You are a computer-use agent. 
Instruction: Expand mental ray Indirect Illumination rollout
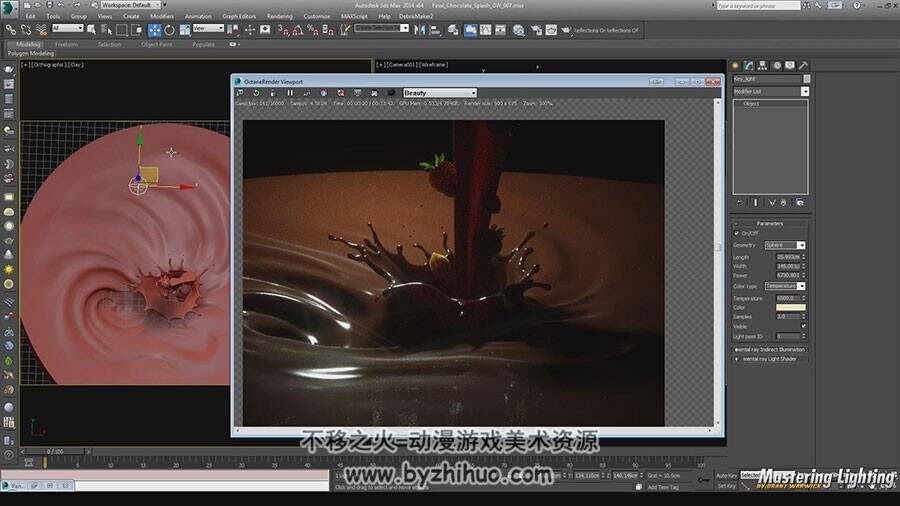(x=770, y=349)
